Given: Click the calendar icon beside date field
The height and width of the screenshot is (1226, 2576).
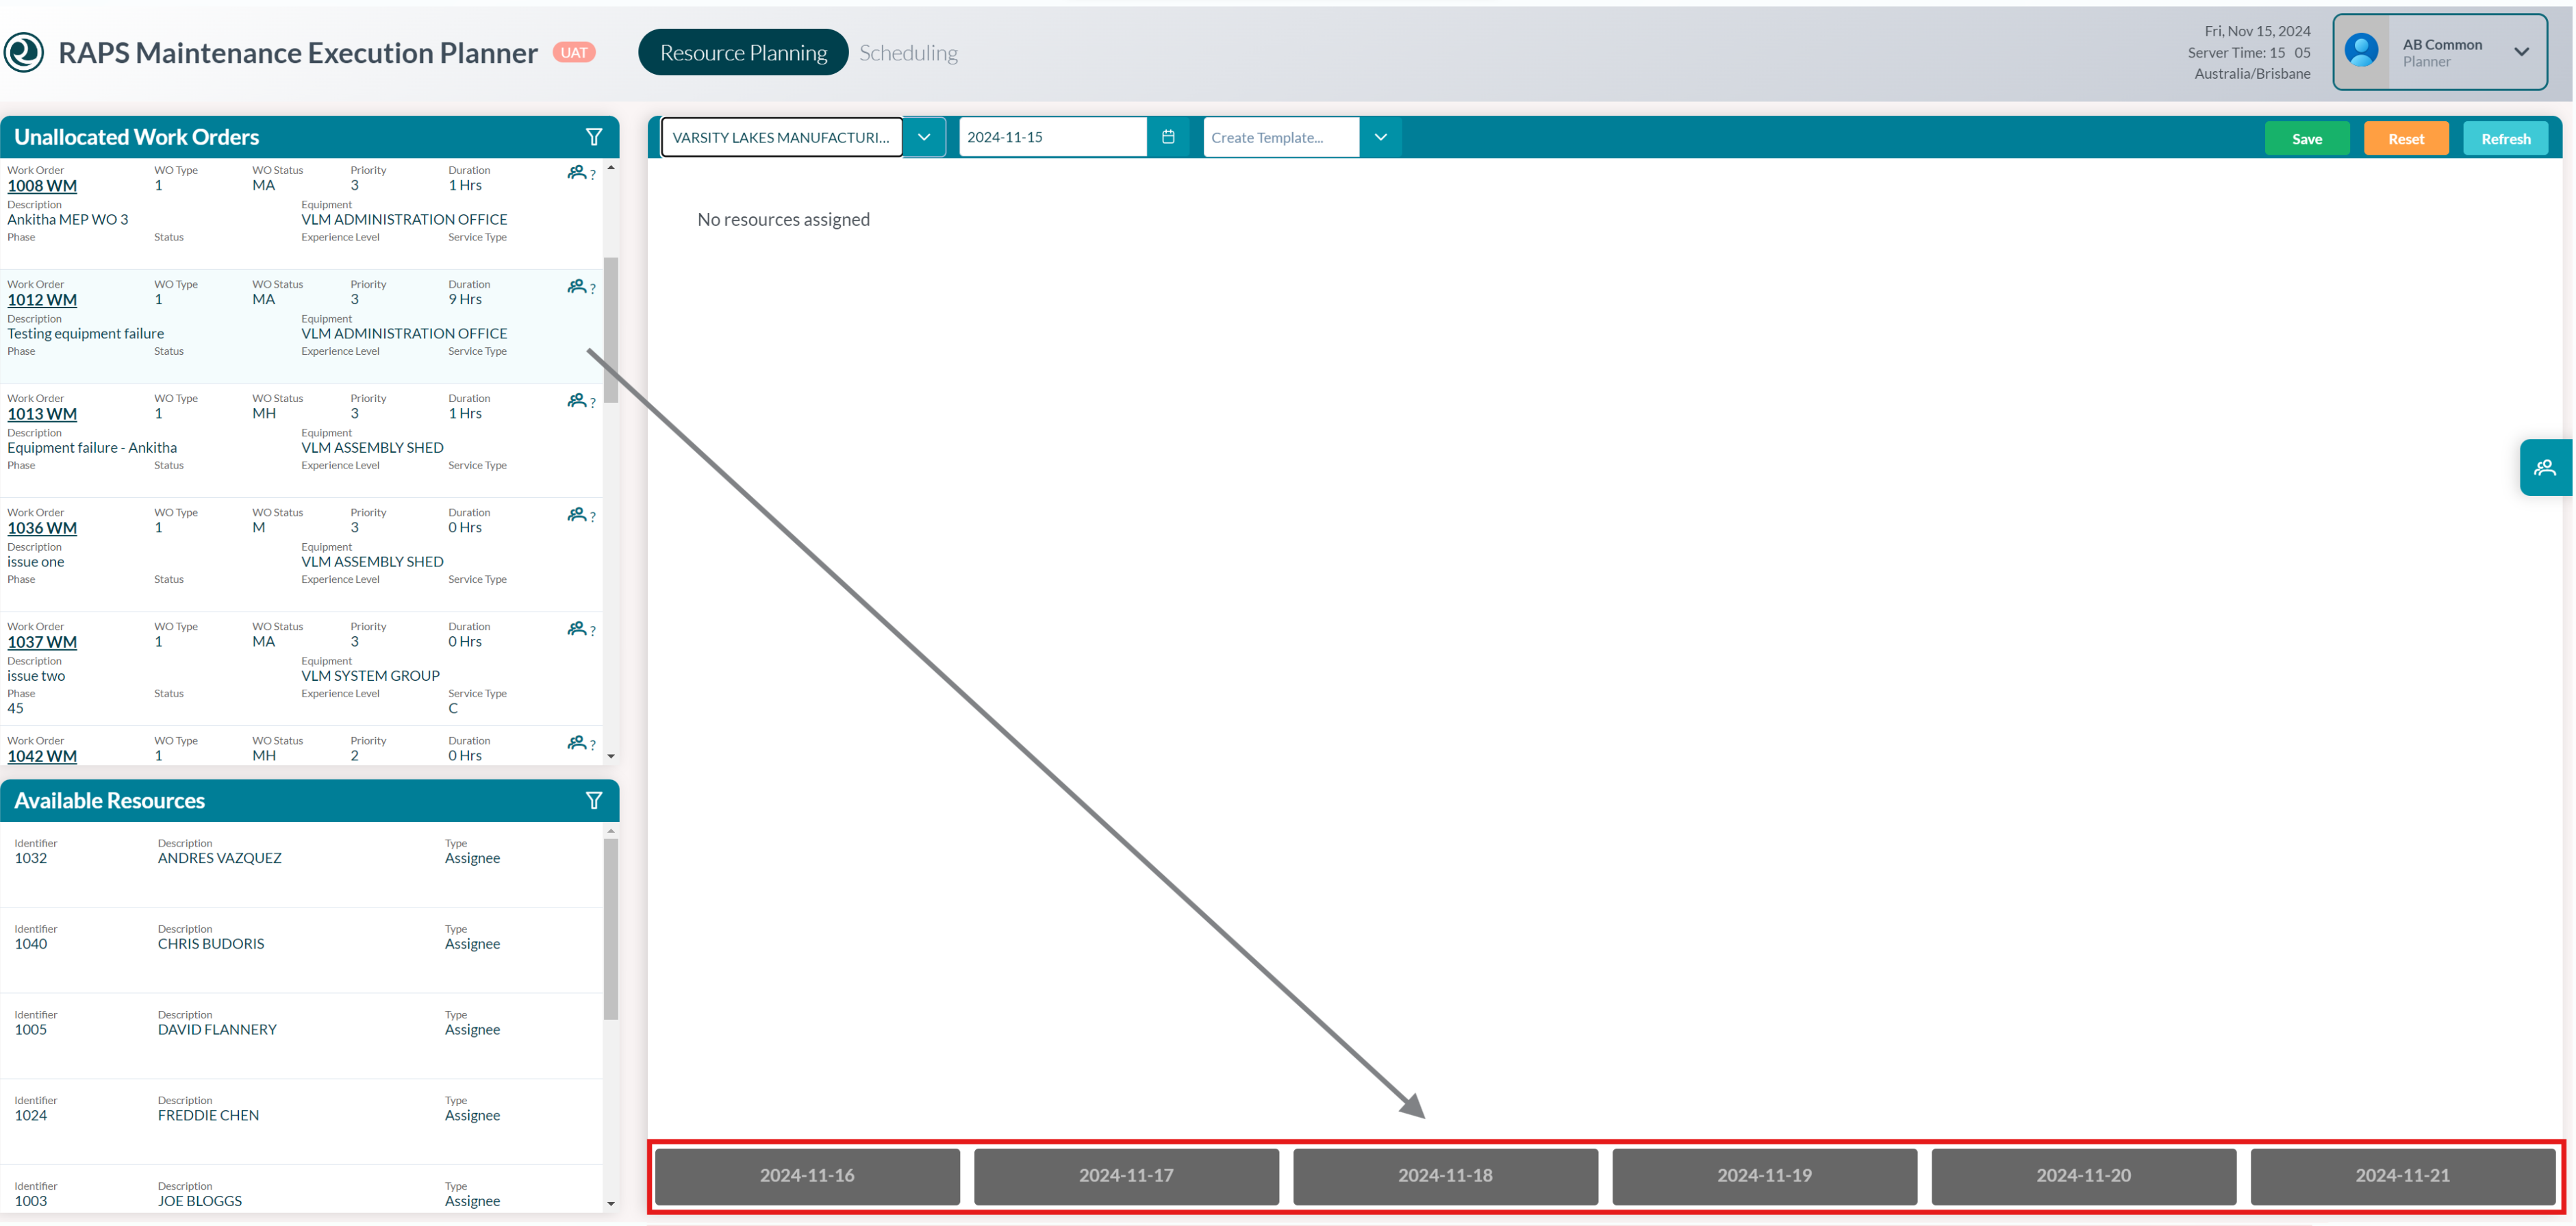Looking at the screenshot, I should (x=1167, y=137).
